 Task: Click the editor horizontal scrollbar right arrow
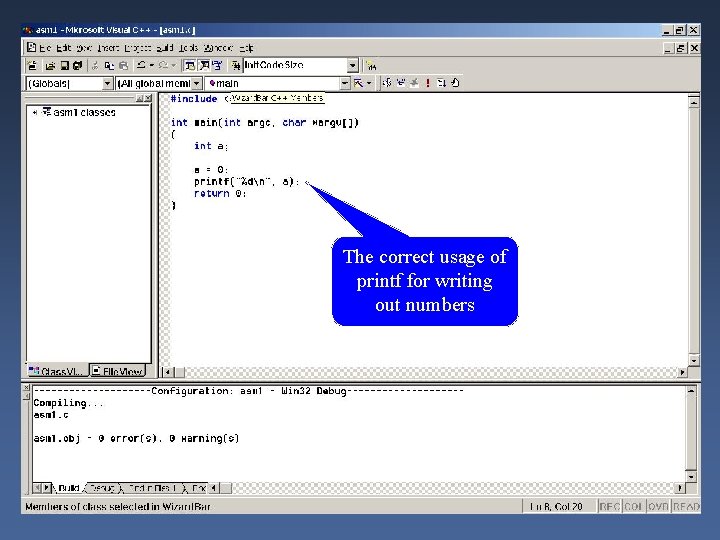682,372
